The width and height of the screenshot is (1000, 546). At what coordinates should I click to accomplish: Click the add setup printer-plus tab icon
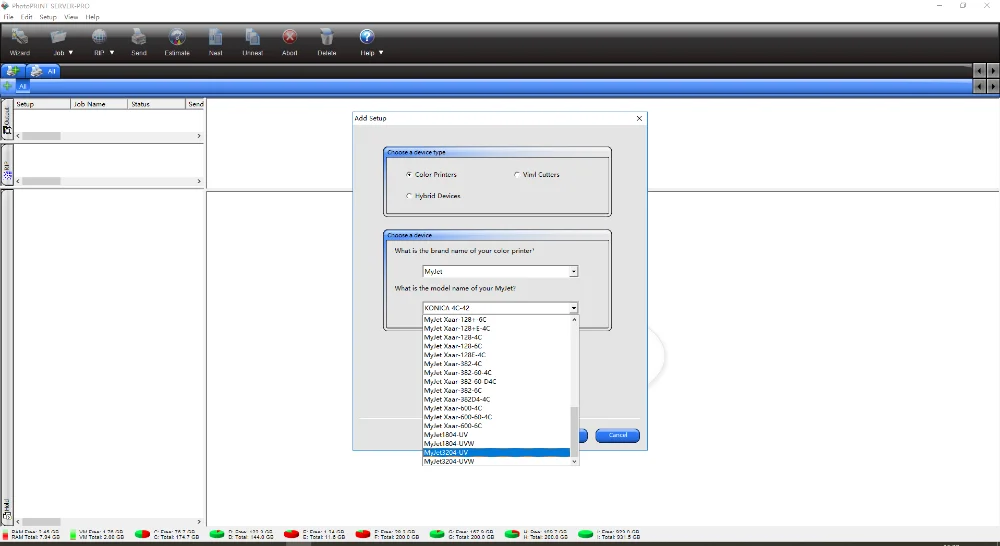12,71
